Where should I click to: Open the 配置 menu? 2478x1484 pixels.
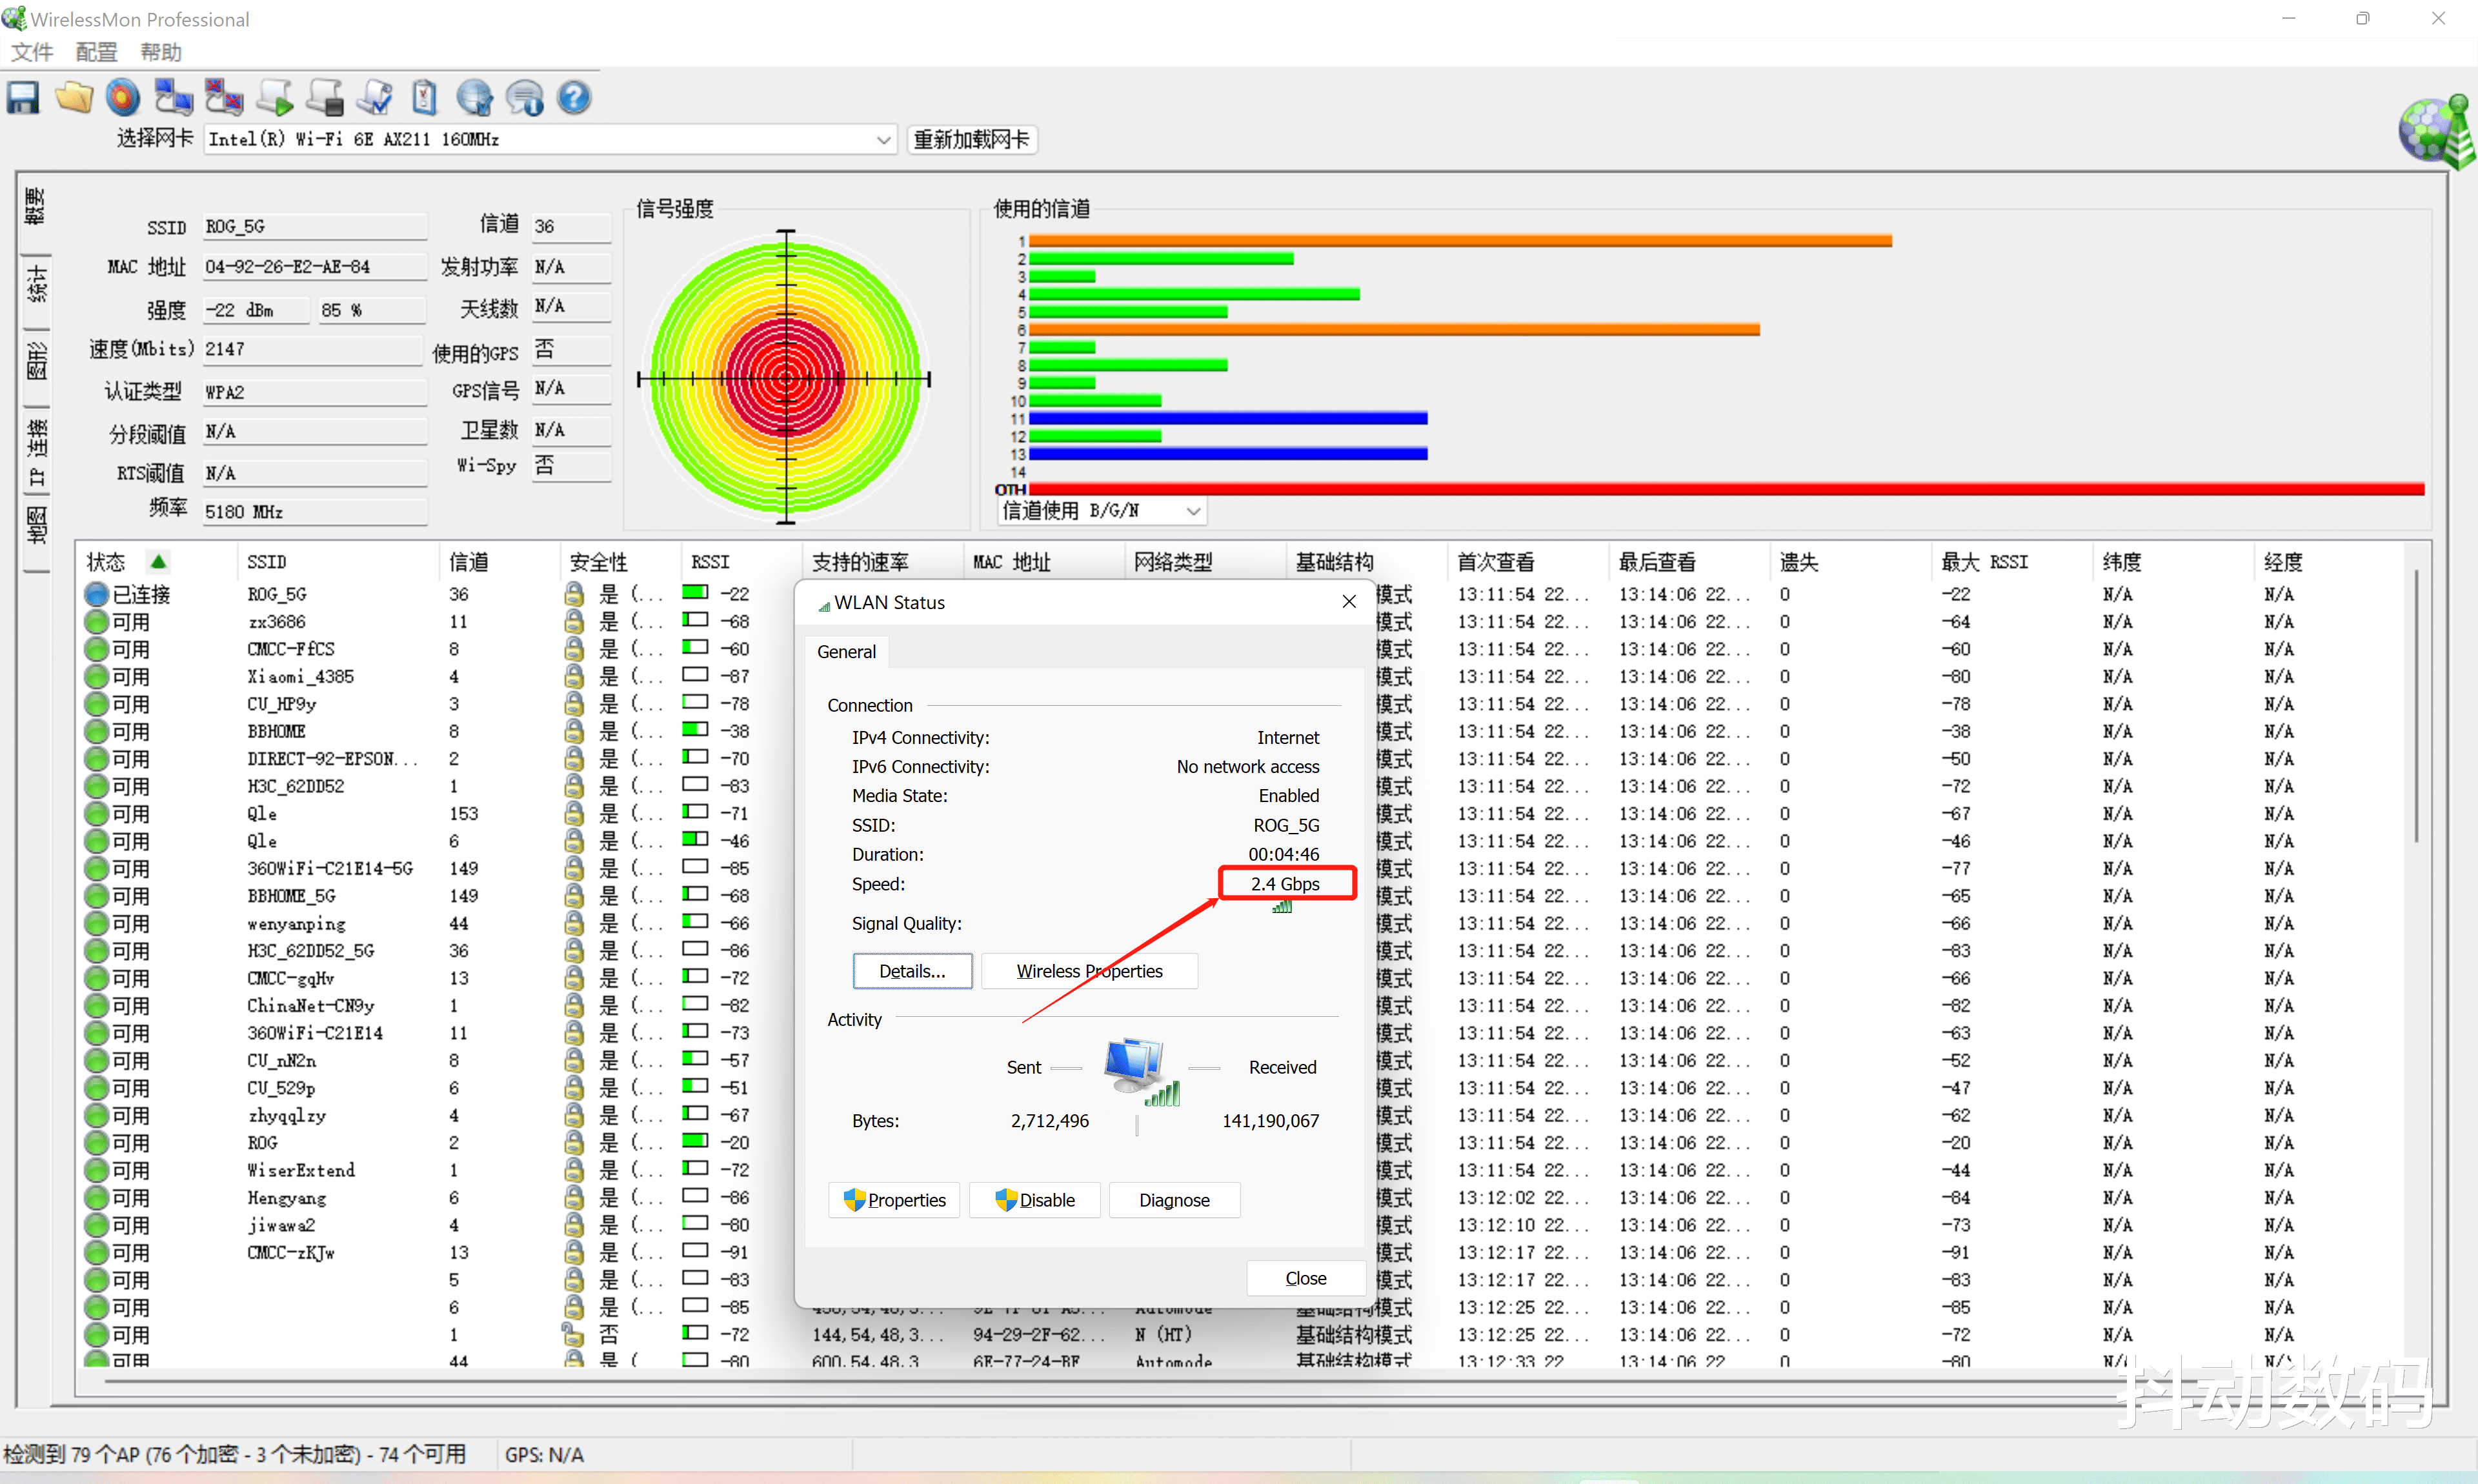[x=96, y=52]
